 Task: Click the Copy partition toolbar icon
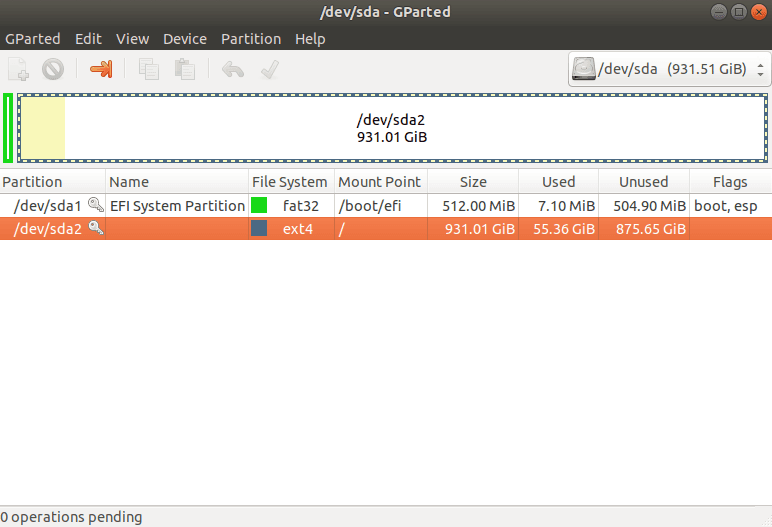click(x=149, y=69)
